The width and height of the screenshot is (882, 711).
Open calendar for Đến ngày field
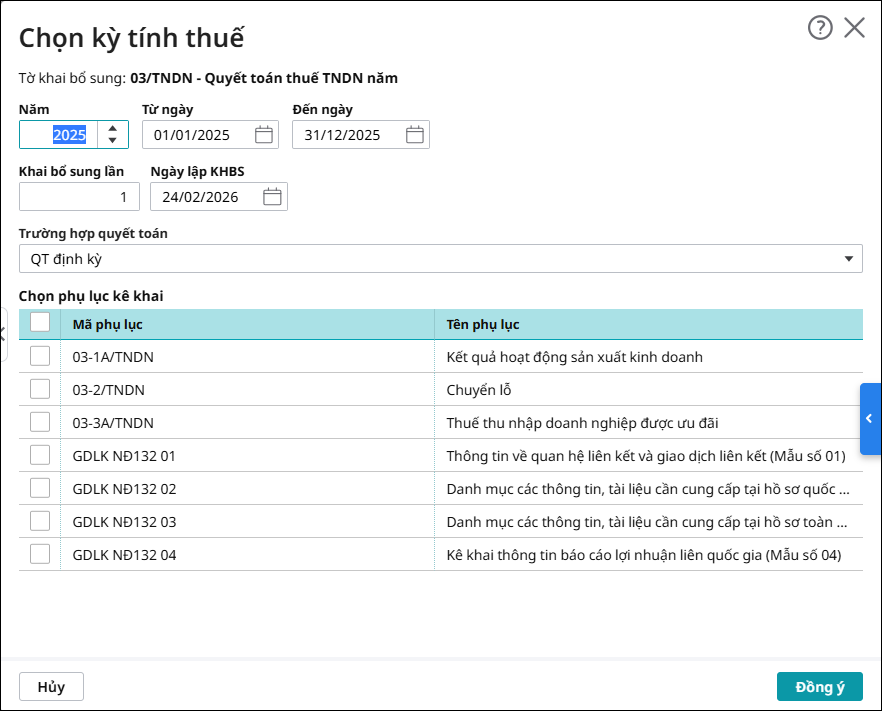(x=415, y=135)
